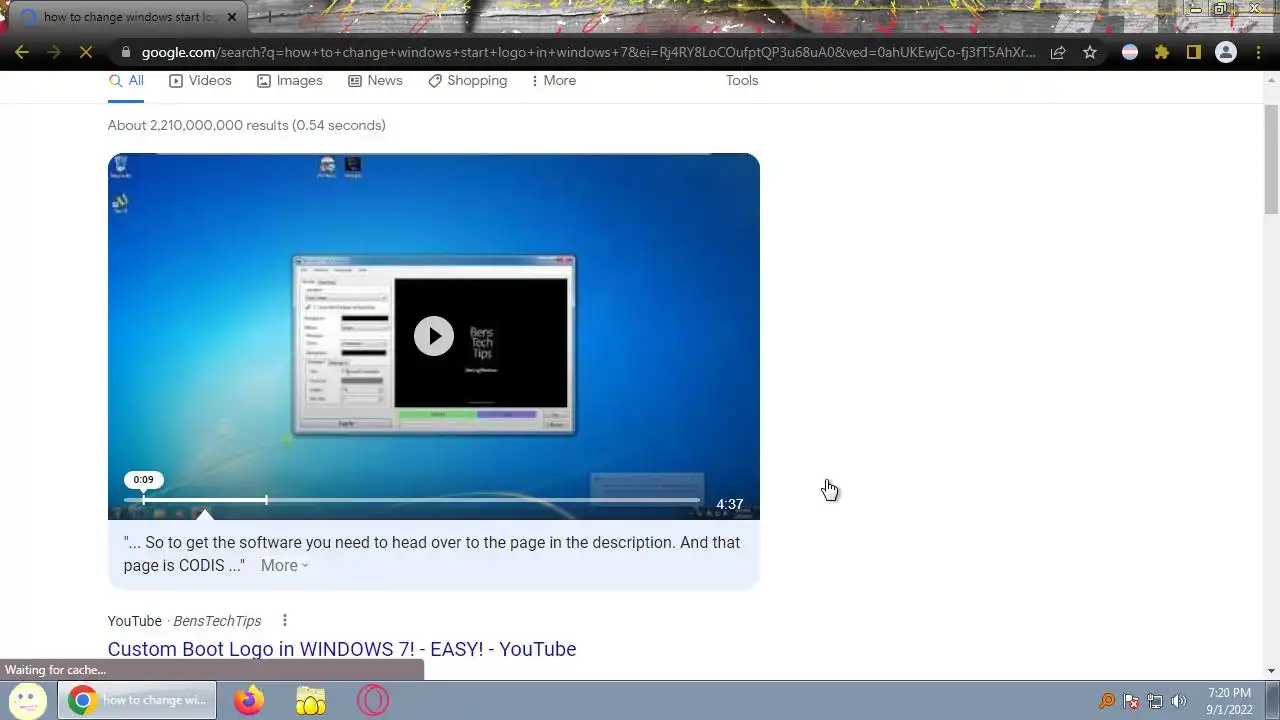Click the 4:37 video duration label
The image size is (1280, 720).
click(729, 505)
